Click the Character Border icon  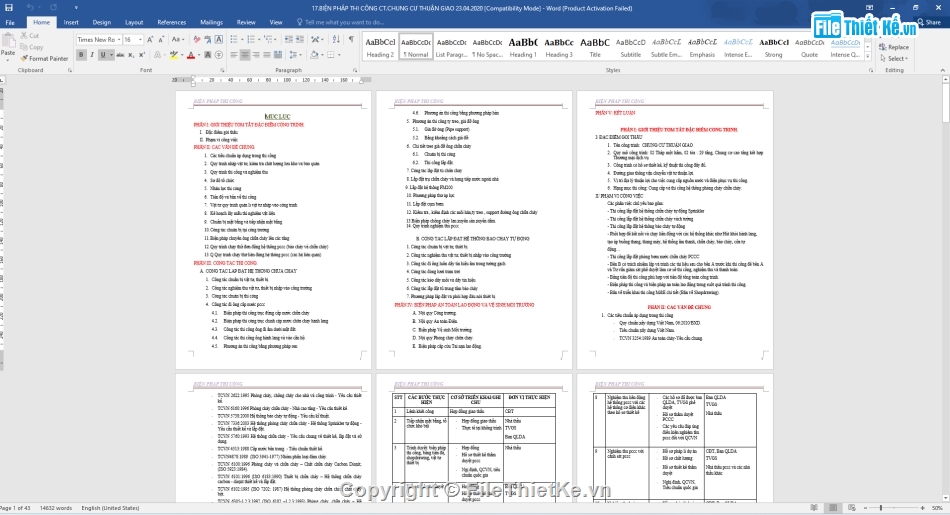[x=219, y=39]
